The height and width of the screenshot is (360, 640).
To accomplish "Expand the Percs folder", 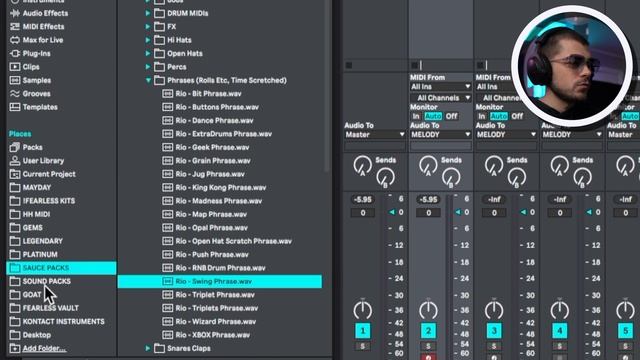I will click(x=148, y=67).
